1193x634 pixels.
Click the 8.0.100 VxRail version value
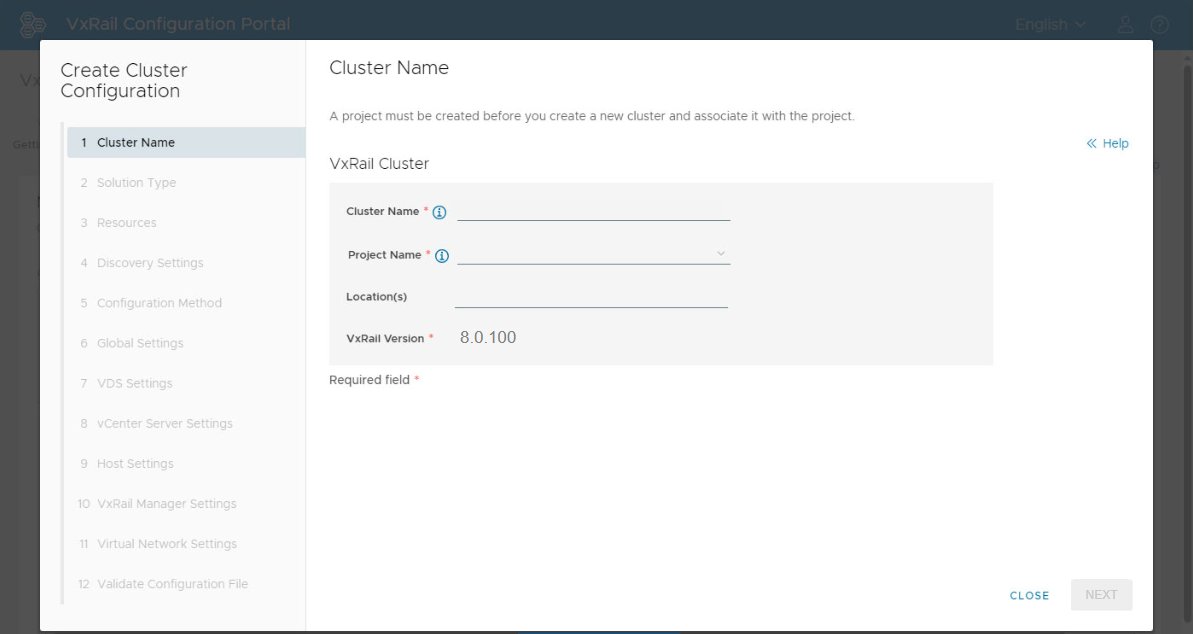(x=488, y=337)
